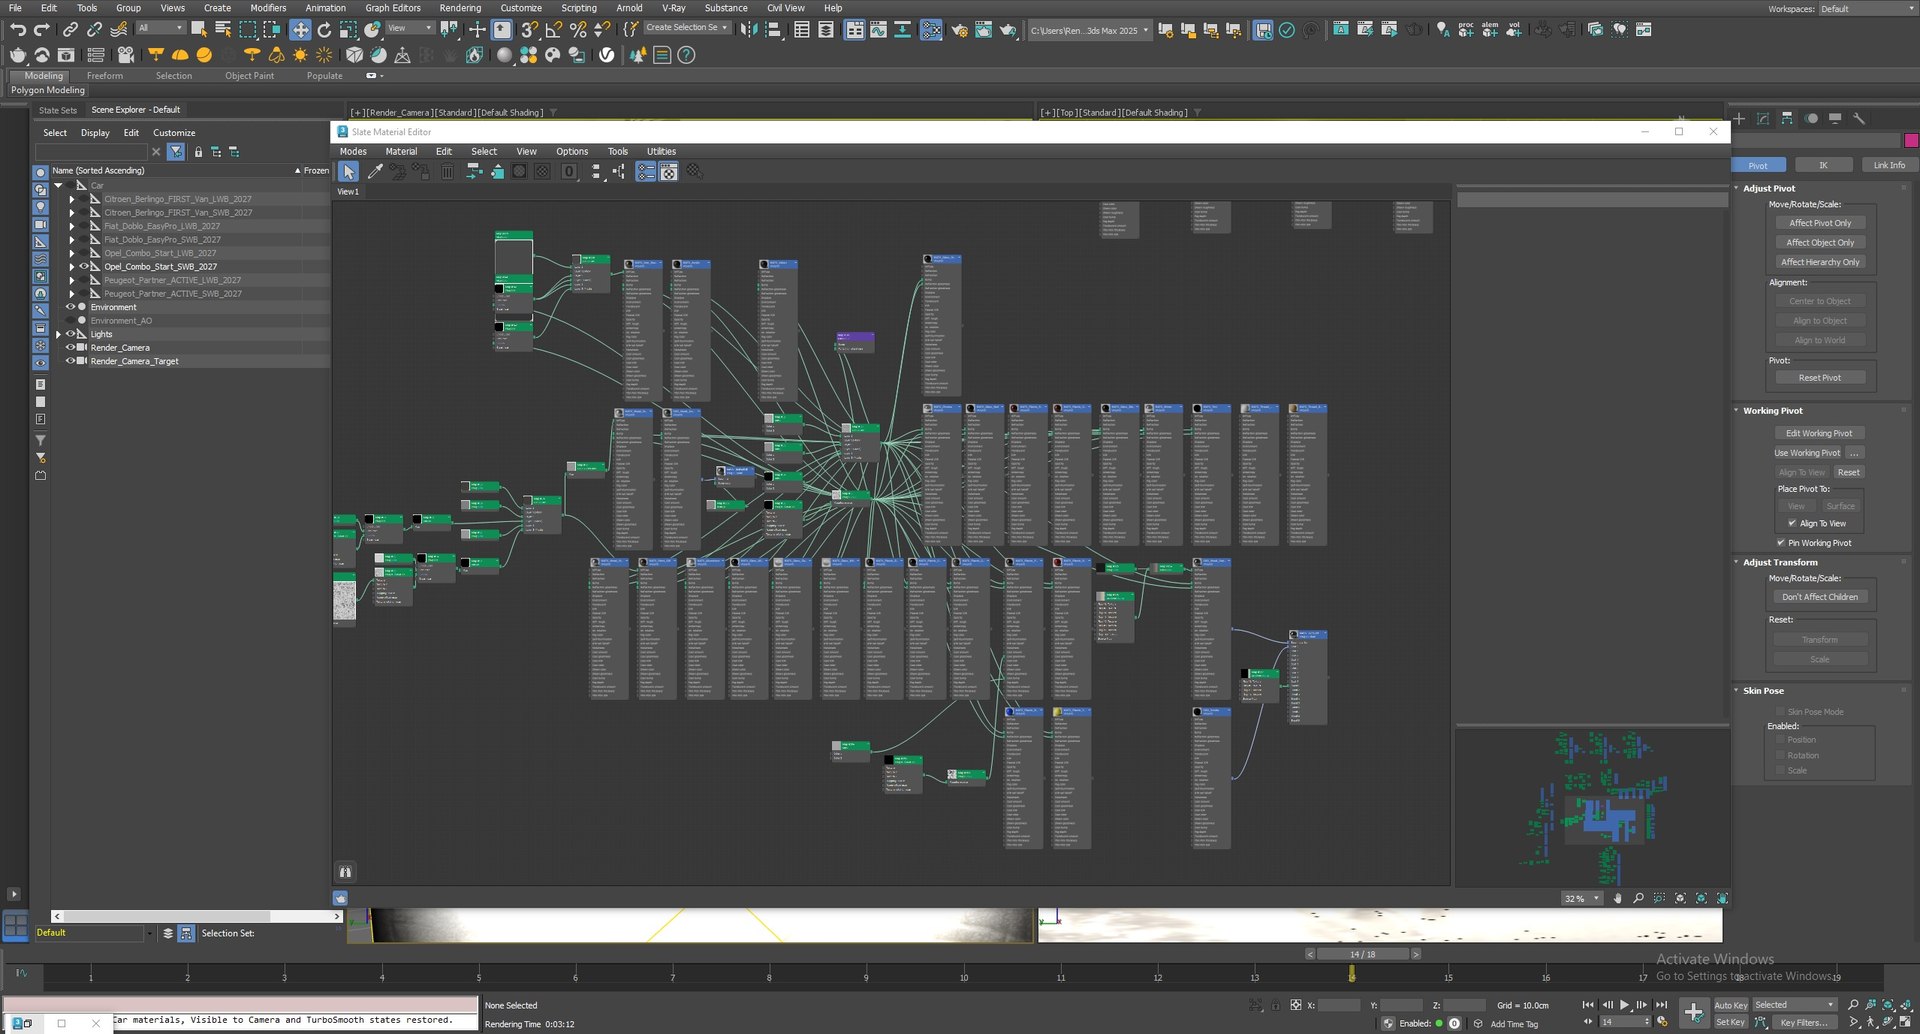Screen dimensions: 1920x1034
Task: Click the teapot Render Production icon
Action: [1008, 30]
